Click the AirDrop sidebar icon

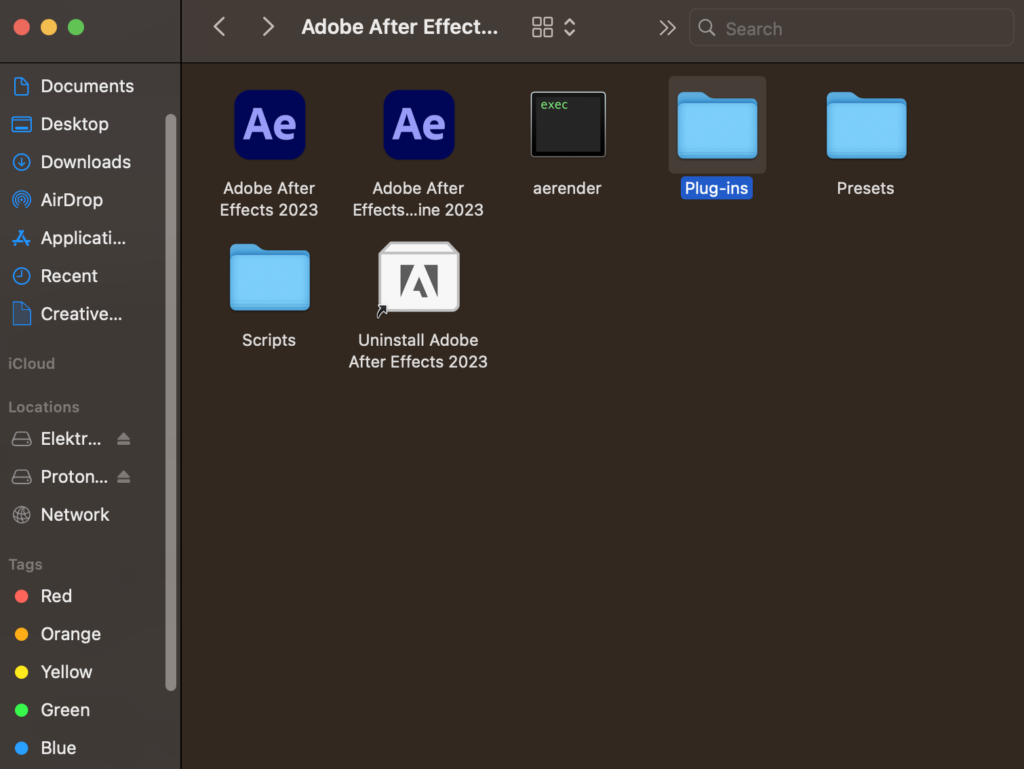21,200
